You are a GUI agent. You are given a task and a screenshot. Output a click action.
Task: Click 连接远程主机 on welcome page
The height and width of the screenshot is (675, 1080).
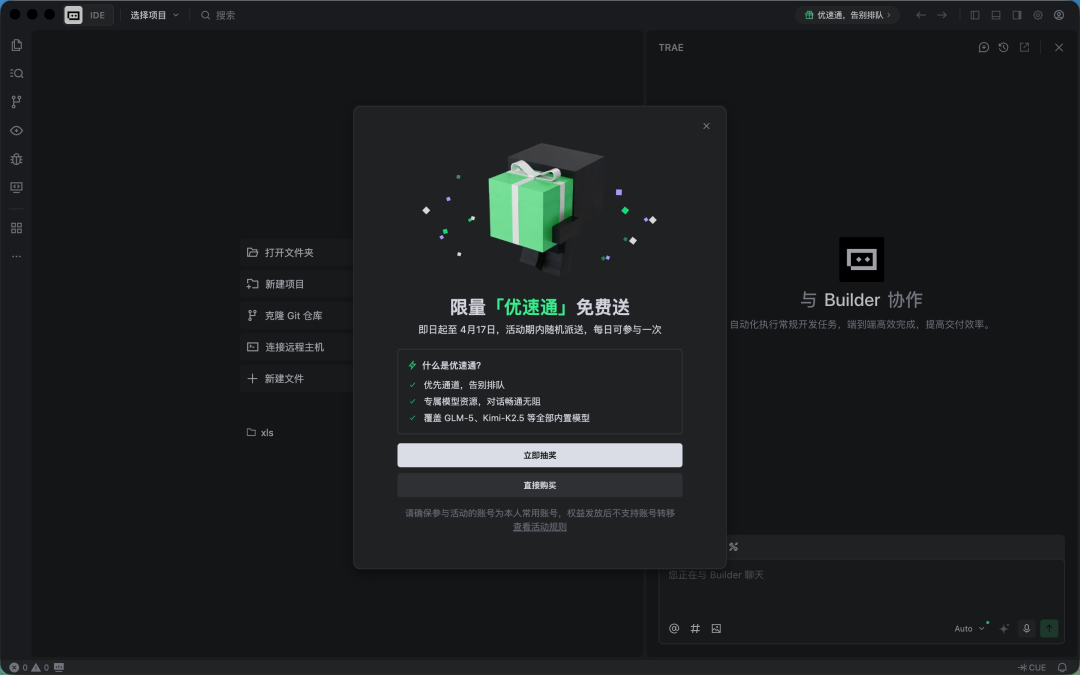[297, 347]
